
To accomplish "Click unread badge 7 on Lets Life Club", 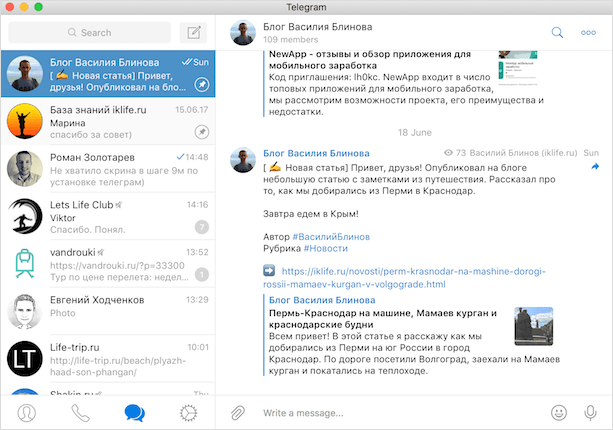I will point(202,227).
